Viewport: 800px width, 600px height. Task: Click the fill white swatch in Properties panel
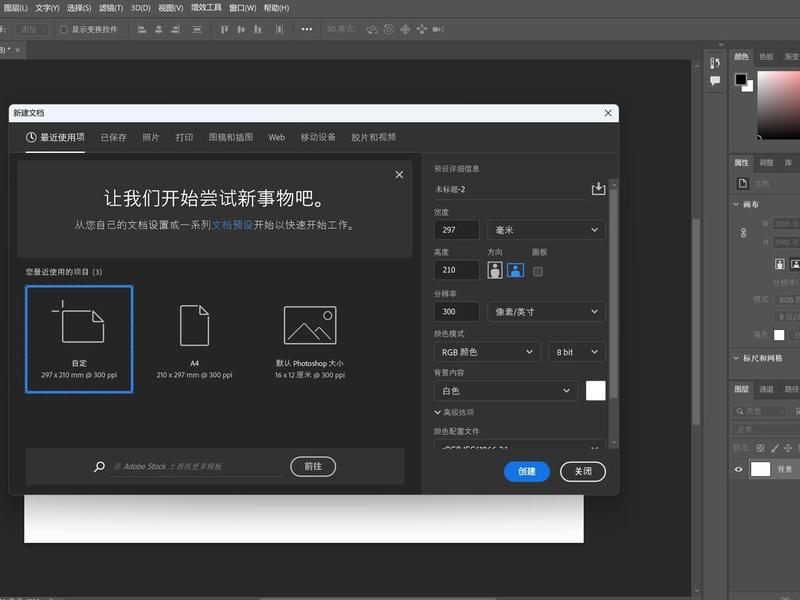pos(779,335)
